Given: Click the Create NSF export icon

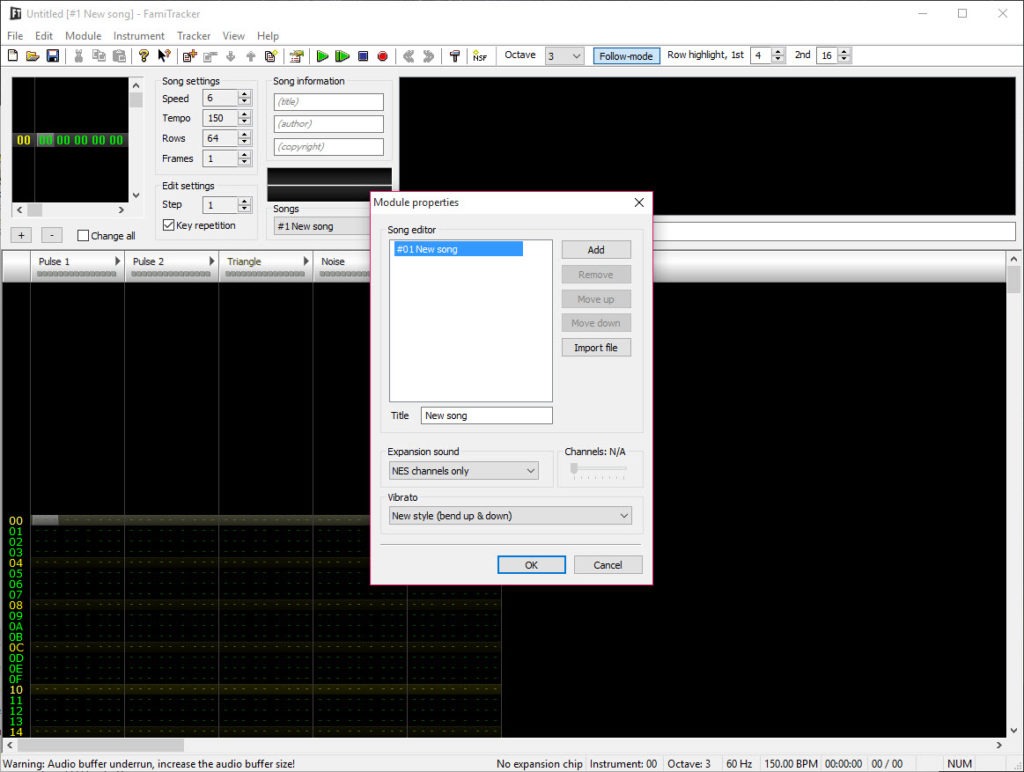Looking at the screenshot, I should [480, 56].
